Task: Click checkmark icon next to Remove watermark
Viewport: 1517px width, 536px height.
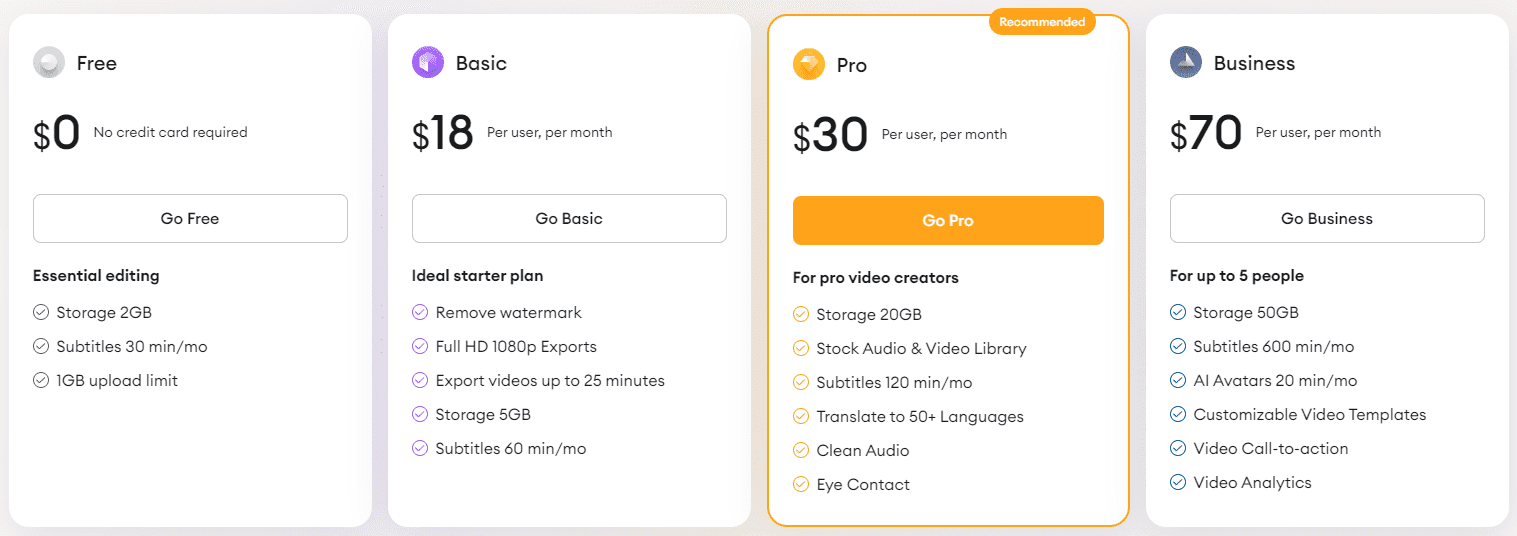Action: (x=420, y=313)
